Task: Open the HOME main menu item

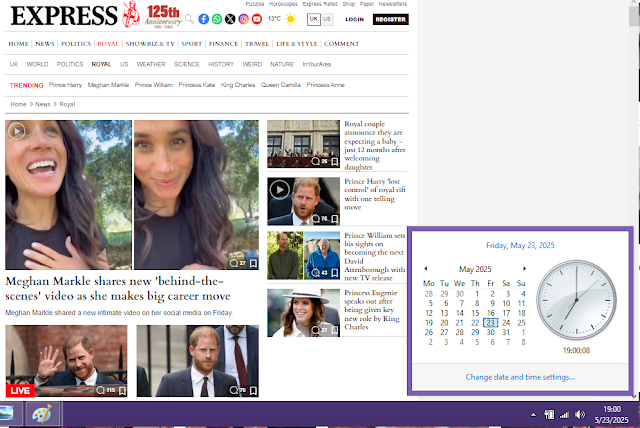Action: 18,44
